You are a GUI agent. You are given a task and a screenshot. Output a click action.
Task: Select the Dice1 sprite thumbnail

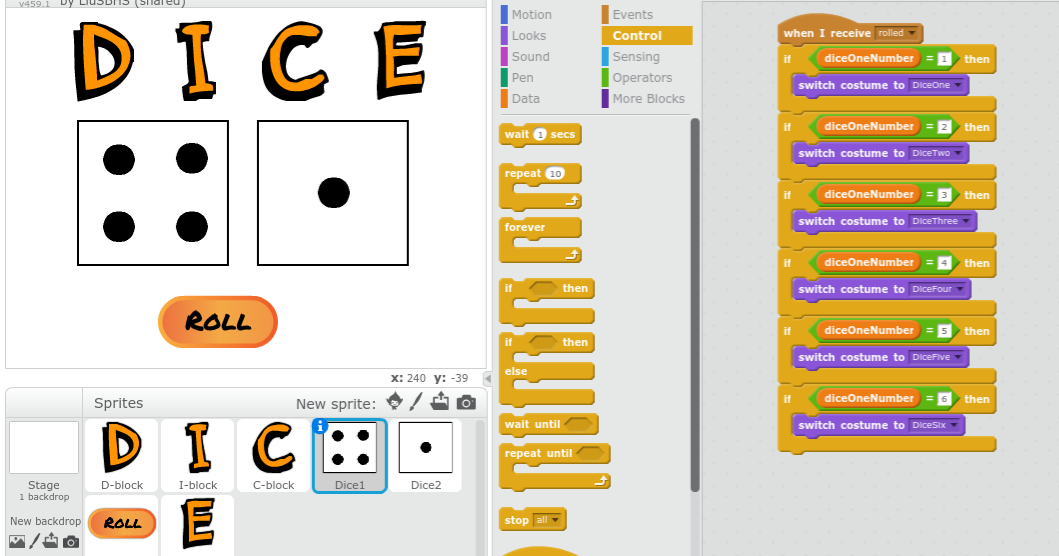[x=350, y=455]
